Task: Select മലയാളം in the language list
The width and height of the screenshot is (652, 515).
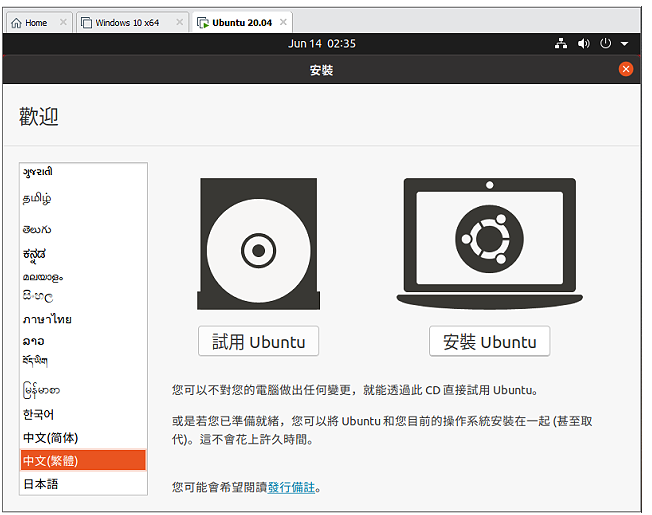Action: (83, 277)
